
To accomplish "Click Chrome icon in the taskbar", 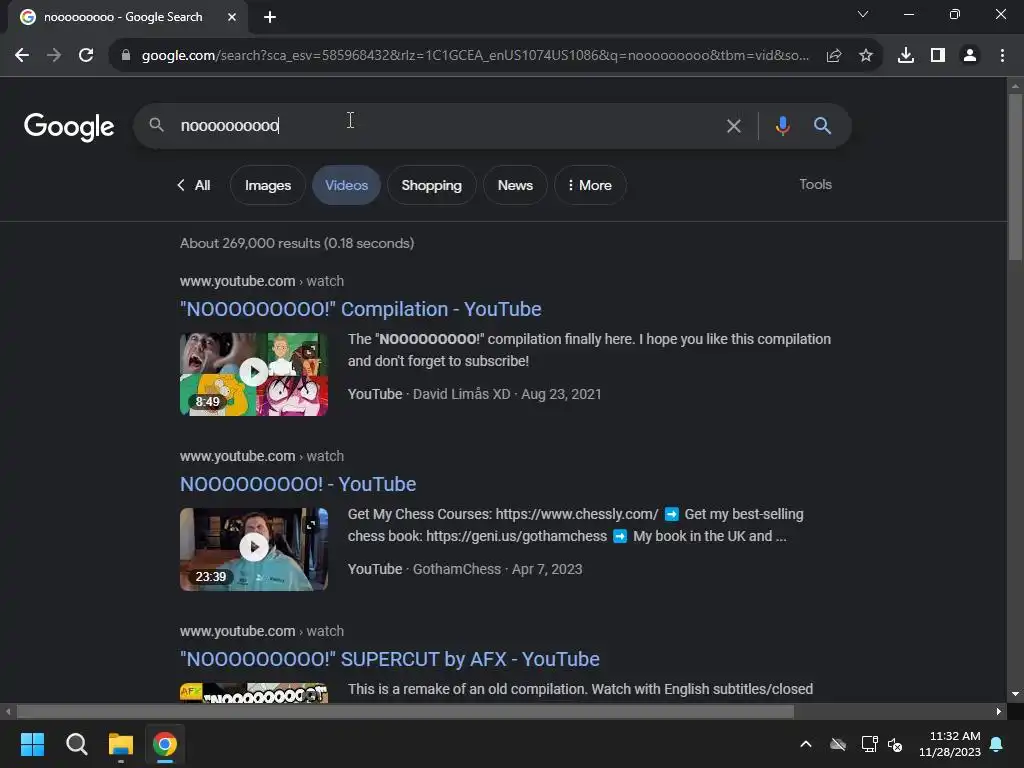I will point(165,744).
